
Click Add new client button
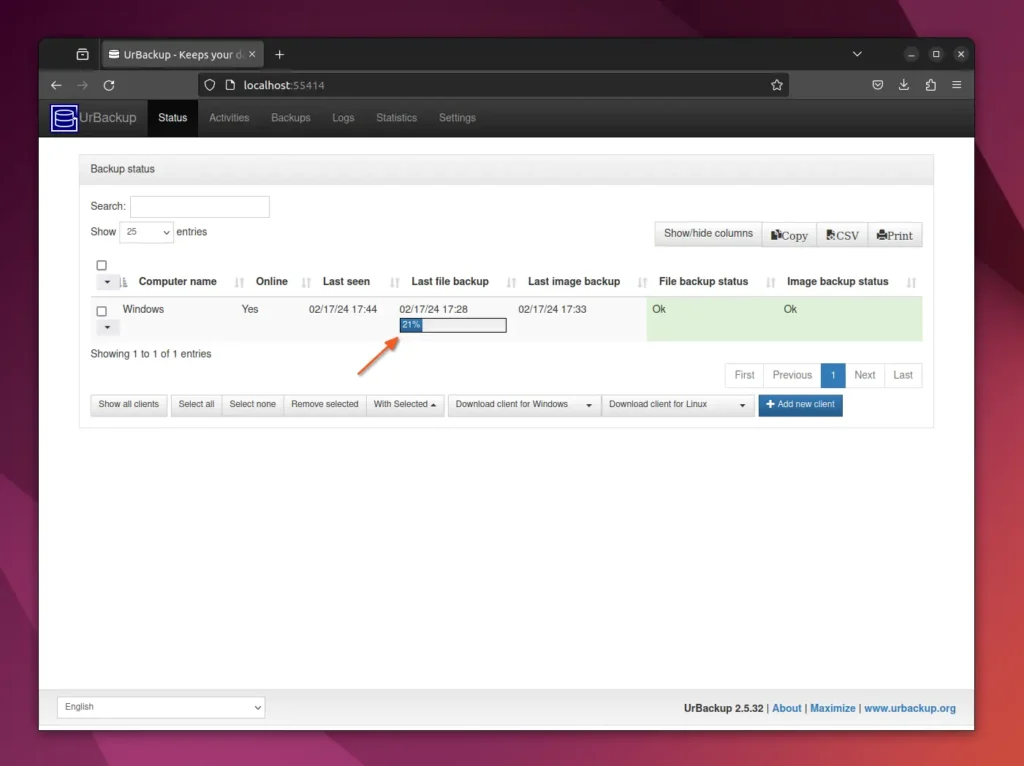[x=800, y=405]
